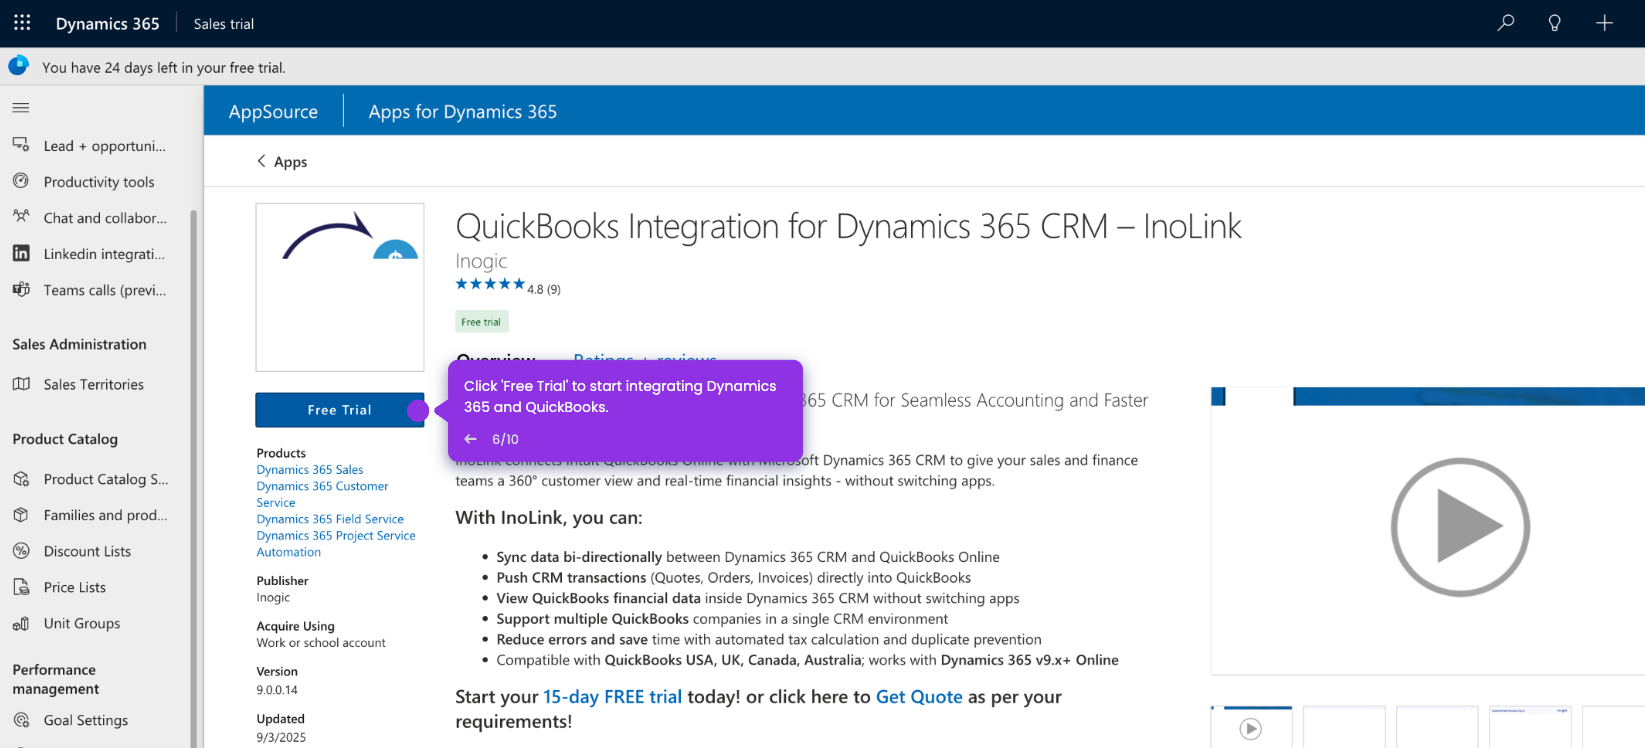1645x748 pixels.
Task: Click the trial notification icon
Action: pos(18,66)
